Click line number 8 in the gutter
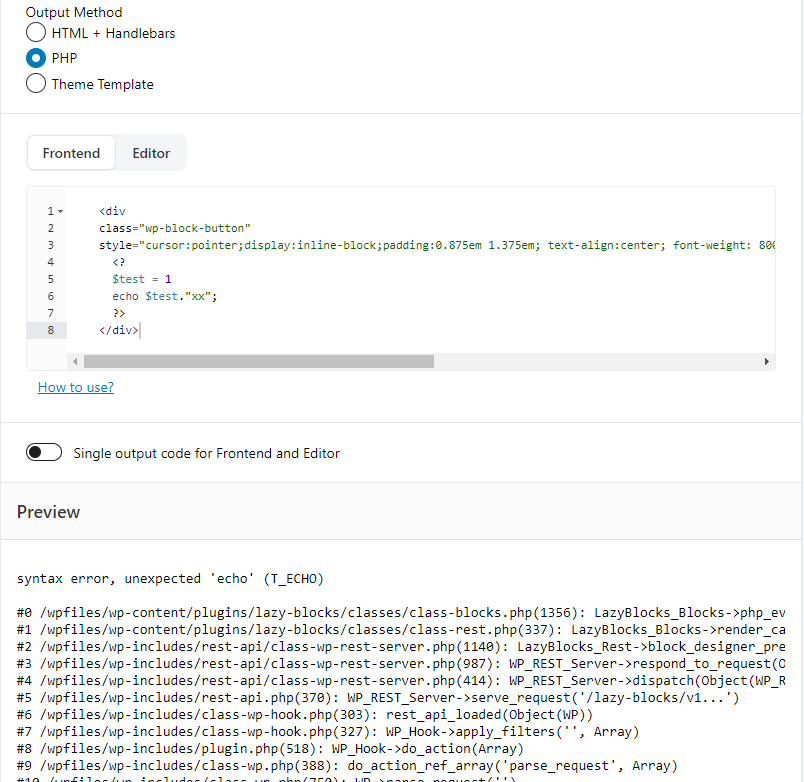The width and height of the screenshot is (804, 782). [x=50, y=330]
